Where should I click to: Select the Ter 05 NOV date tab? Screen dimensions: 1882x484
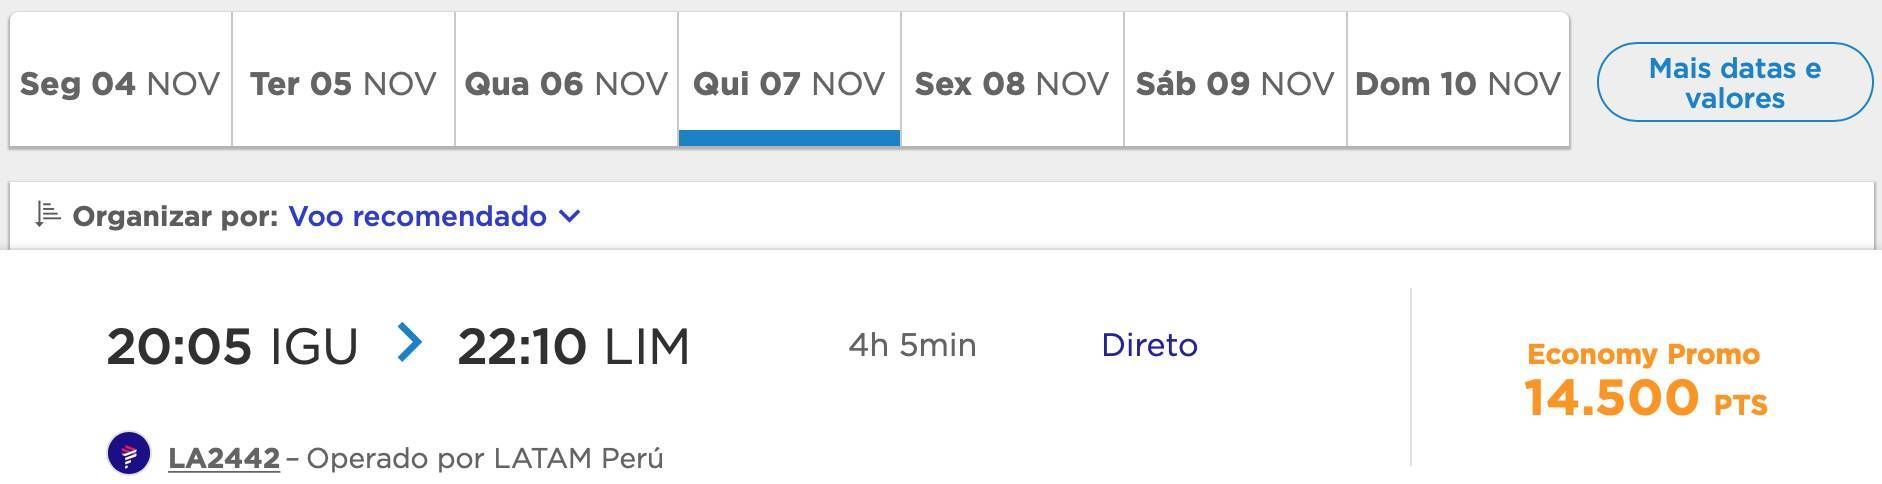pos(343,80)
